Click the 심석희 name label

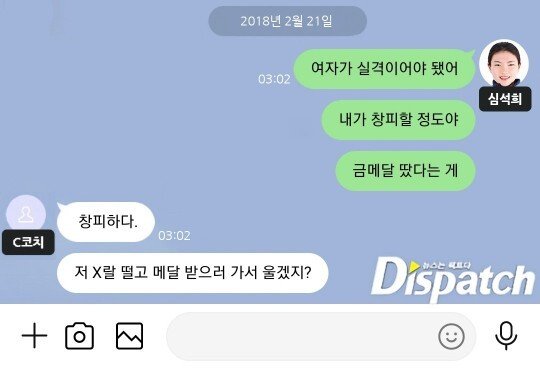pyautogui.click(x=505, y=99)
